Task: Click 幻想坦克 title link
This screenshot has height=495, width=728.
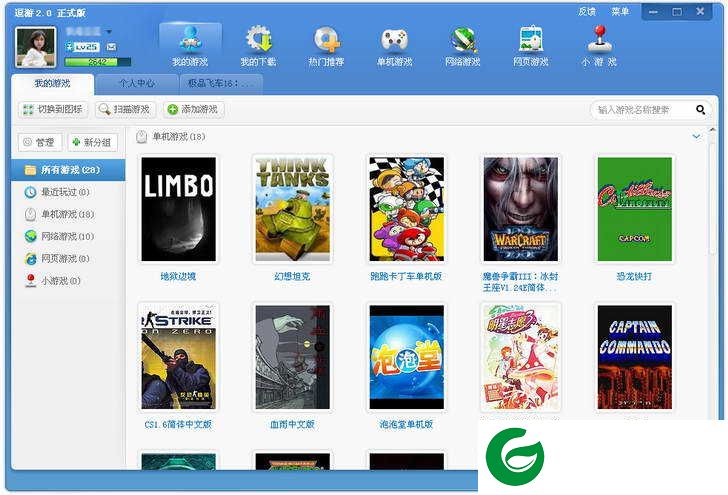Action: click(x=292, y=277)
